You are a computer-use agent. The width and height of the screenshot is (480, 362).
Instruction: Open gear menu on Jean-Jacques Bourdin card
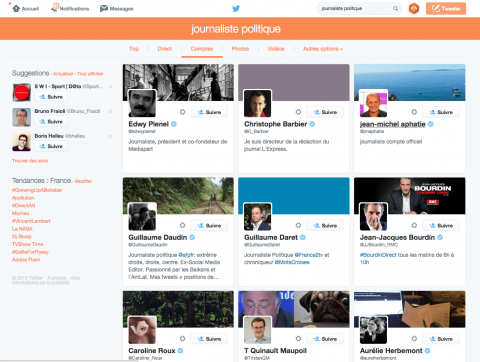click(414, 225)
